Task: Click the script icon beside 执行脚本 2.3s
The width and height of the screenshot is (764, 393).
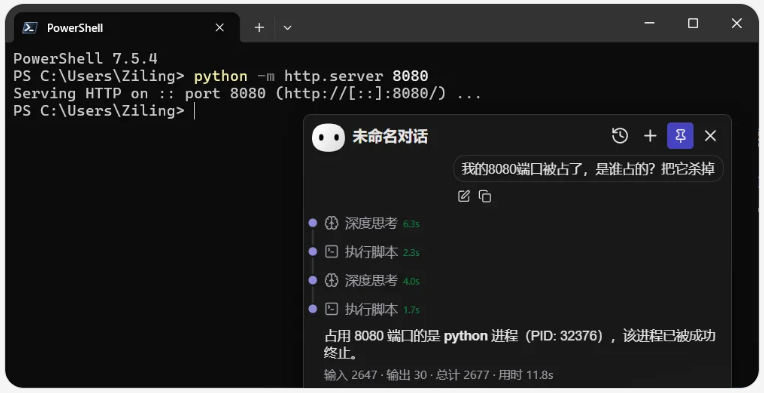Action: [331, 252]
